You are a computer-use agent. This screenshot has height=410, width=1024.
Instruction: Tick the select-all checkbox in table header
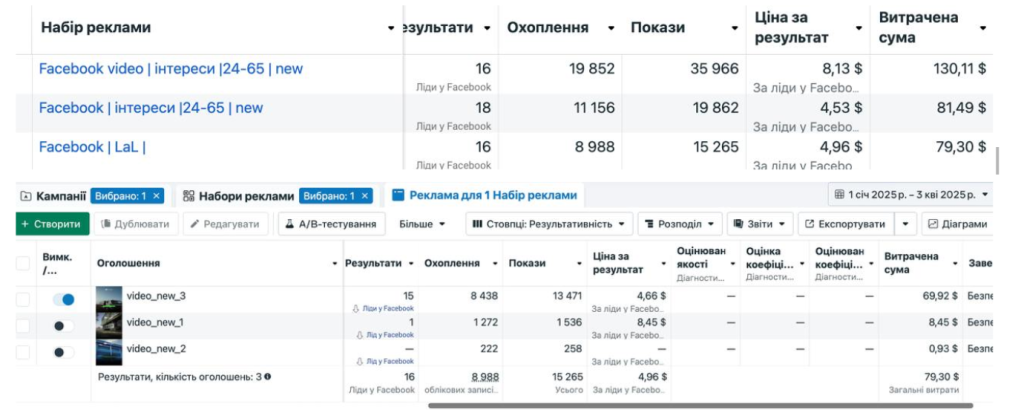click(23, 263)
